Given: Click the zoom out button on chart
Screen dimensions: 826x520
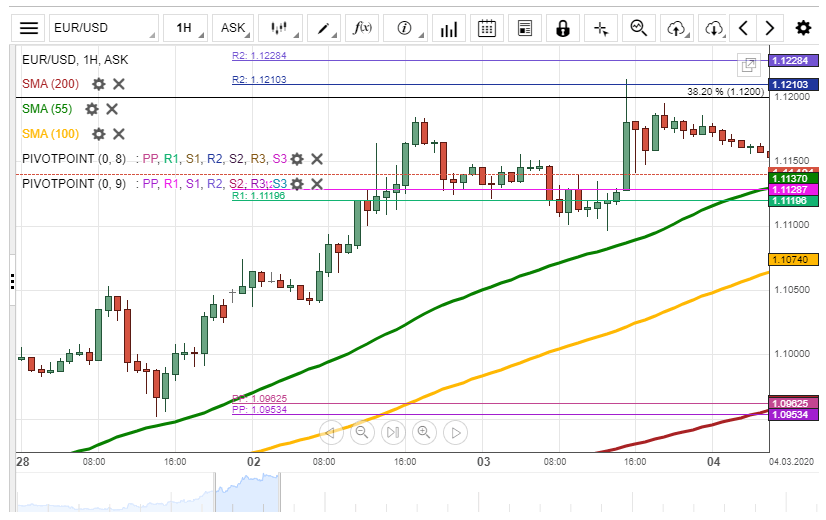Looking at the screenshot, I should (362, 433).
